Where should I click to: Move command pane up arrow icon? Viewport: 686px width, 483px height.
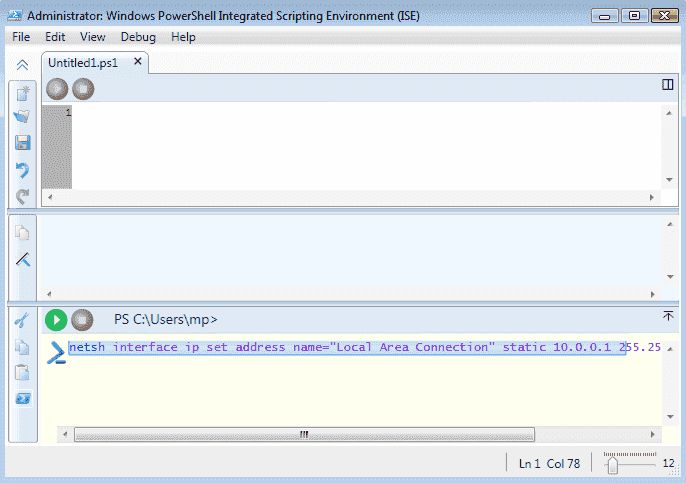coord(668,315)
